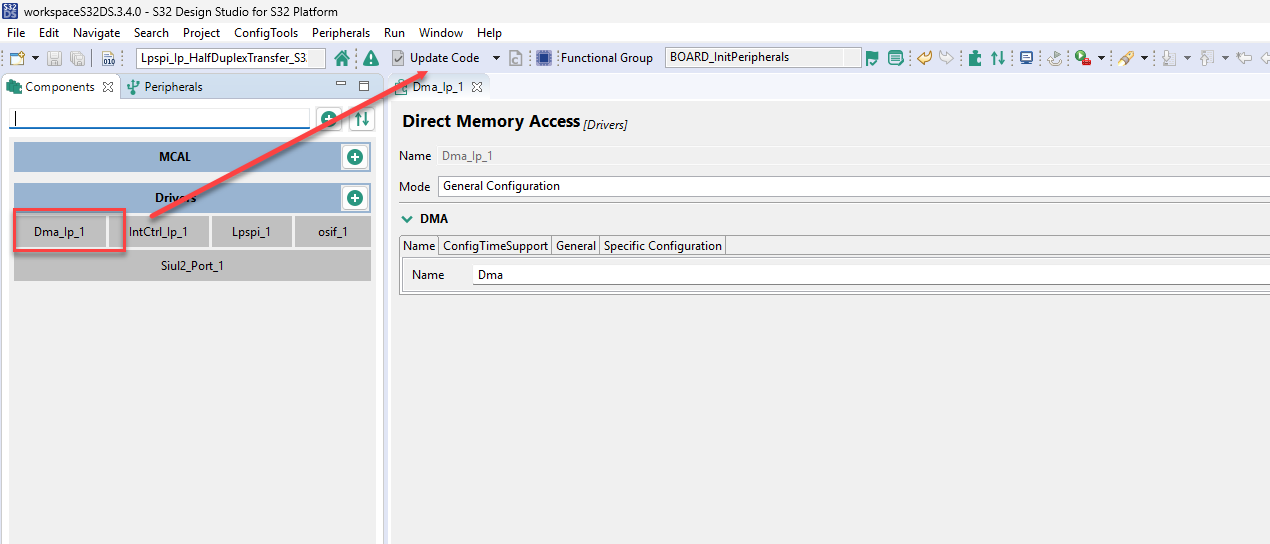This screenshot has width=1270, height=544.
Task: Click the grey Redo arrow icon
Action: [946, 58]
